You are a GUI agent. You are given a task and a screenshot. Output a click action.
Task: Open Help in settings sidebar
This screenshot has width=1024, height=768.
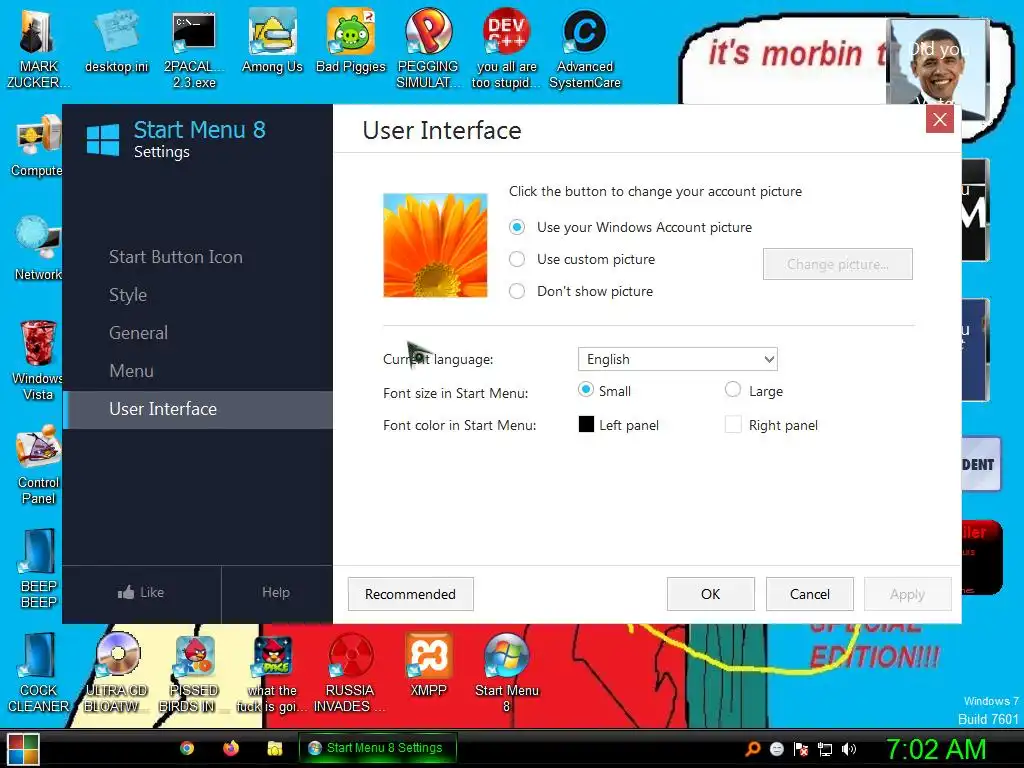click(x=276, y=592)
